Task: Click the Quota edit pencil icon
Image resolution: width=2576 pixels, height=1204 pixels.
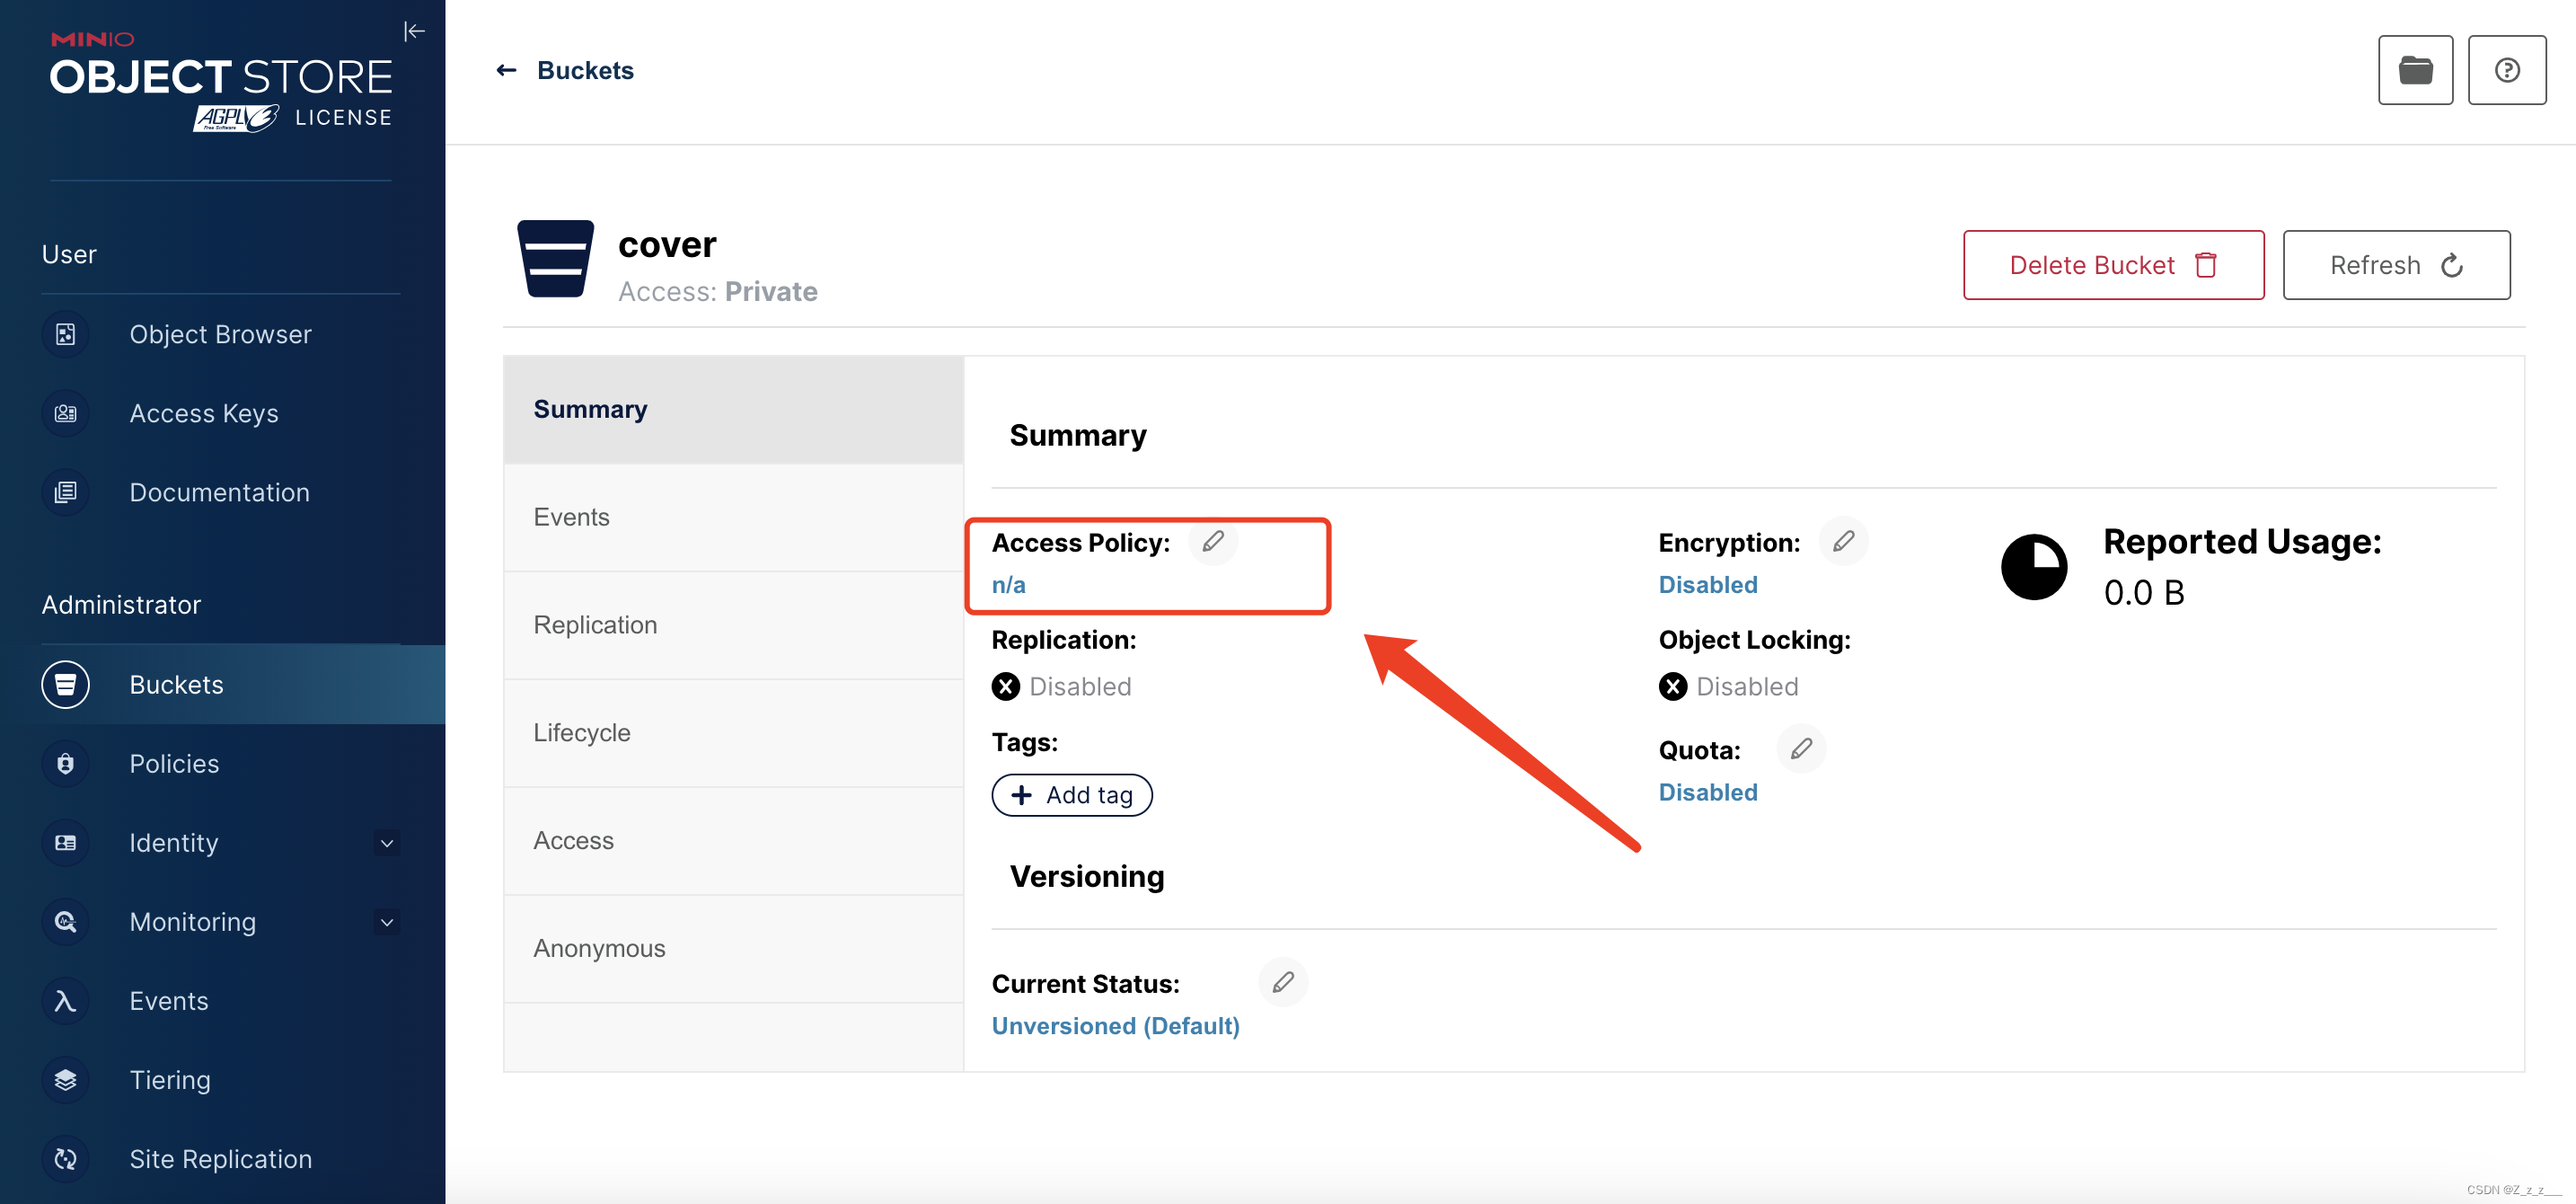Action: click(x=1801, y=749)
